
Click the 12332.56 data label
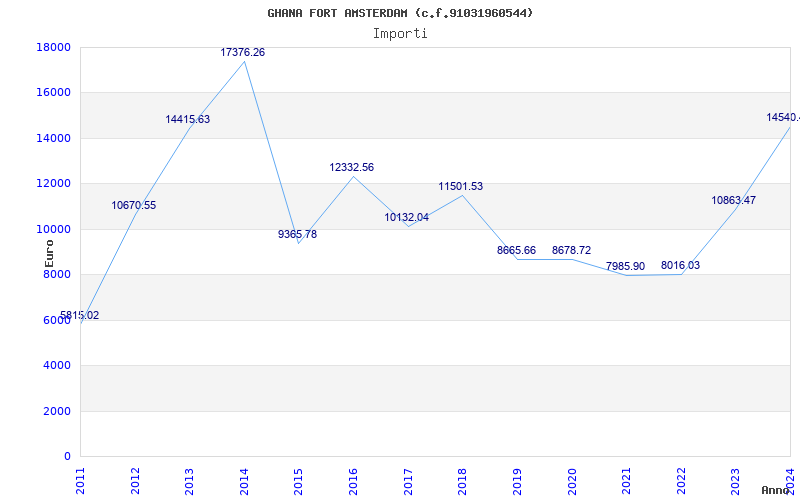tap(352, 167)
